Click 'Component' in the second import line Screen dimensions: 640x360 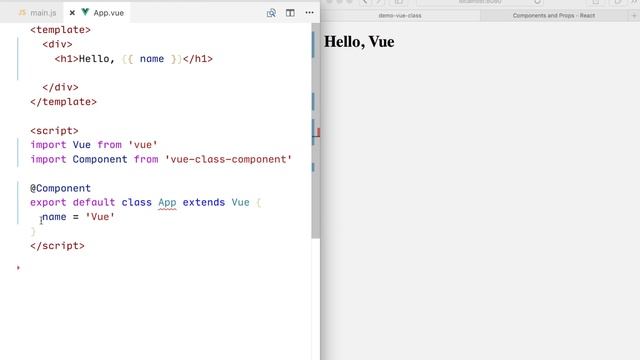tap(100, 159)
